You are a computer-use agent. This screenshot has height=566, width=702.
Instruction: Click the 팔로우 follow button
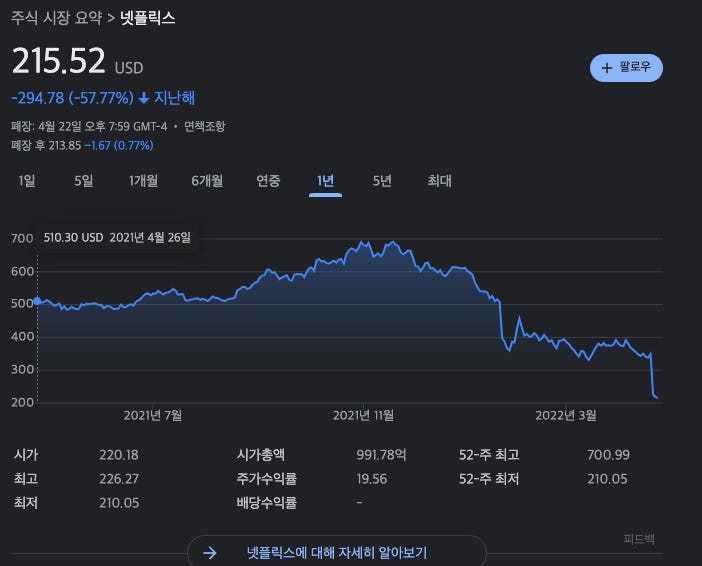[626, 68]
